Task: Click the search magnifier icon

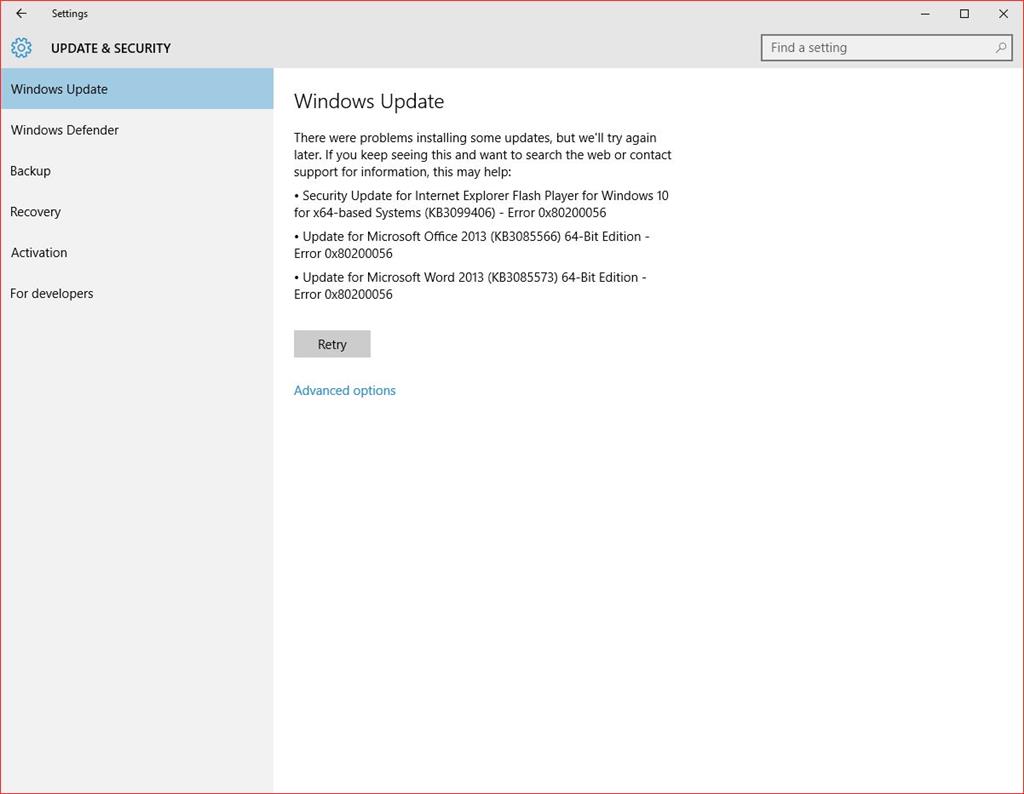Action: [1000, 48]
